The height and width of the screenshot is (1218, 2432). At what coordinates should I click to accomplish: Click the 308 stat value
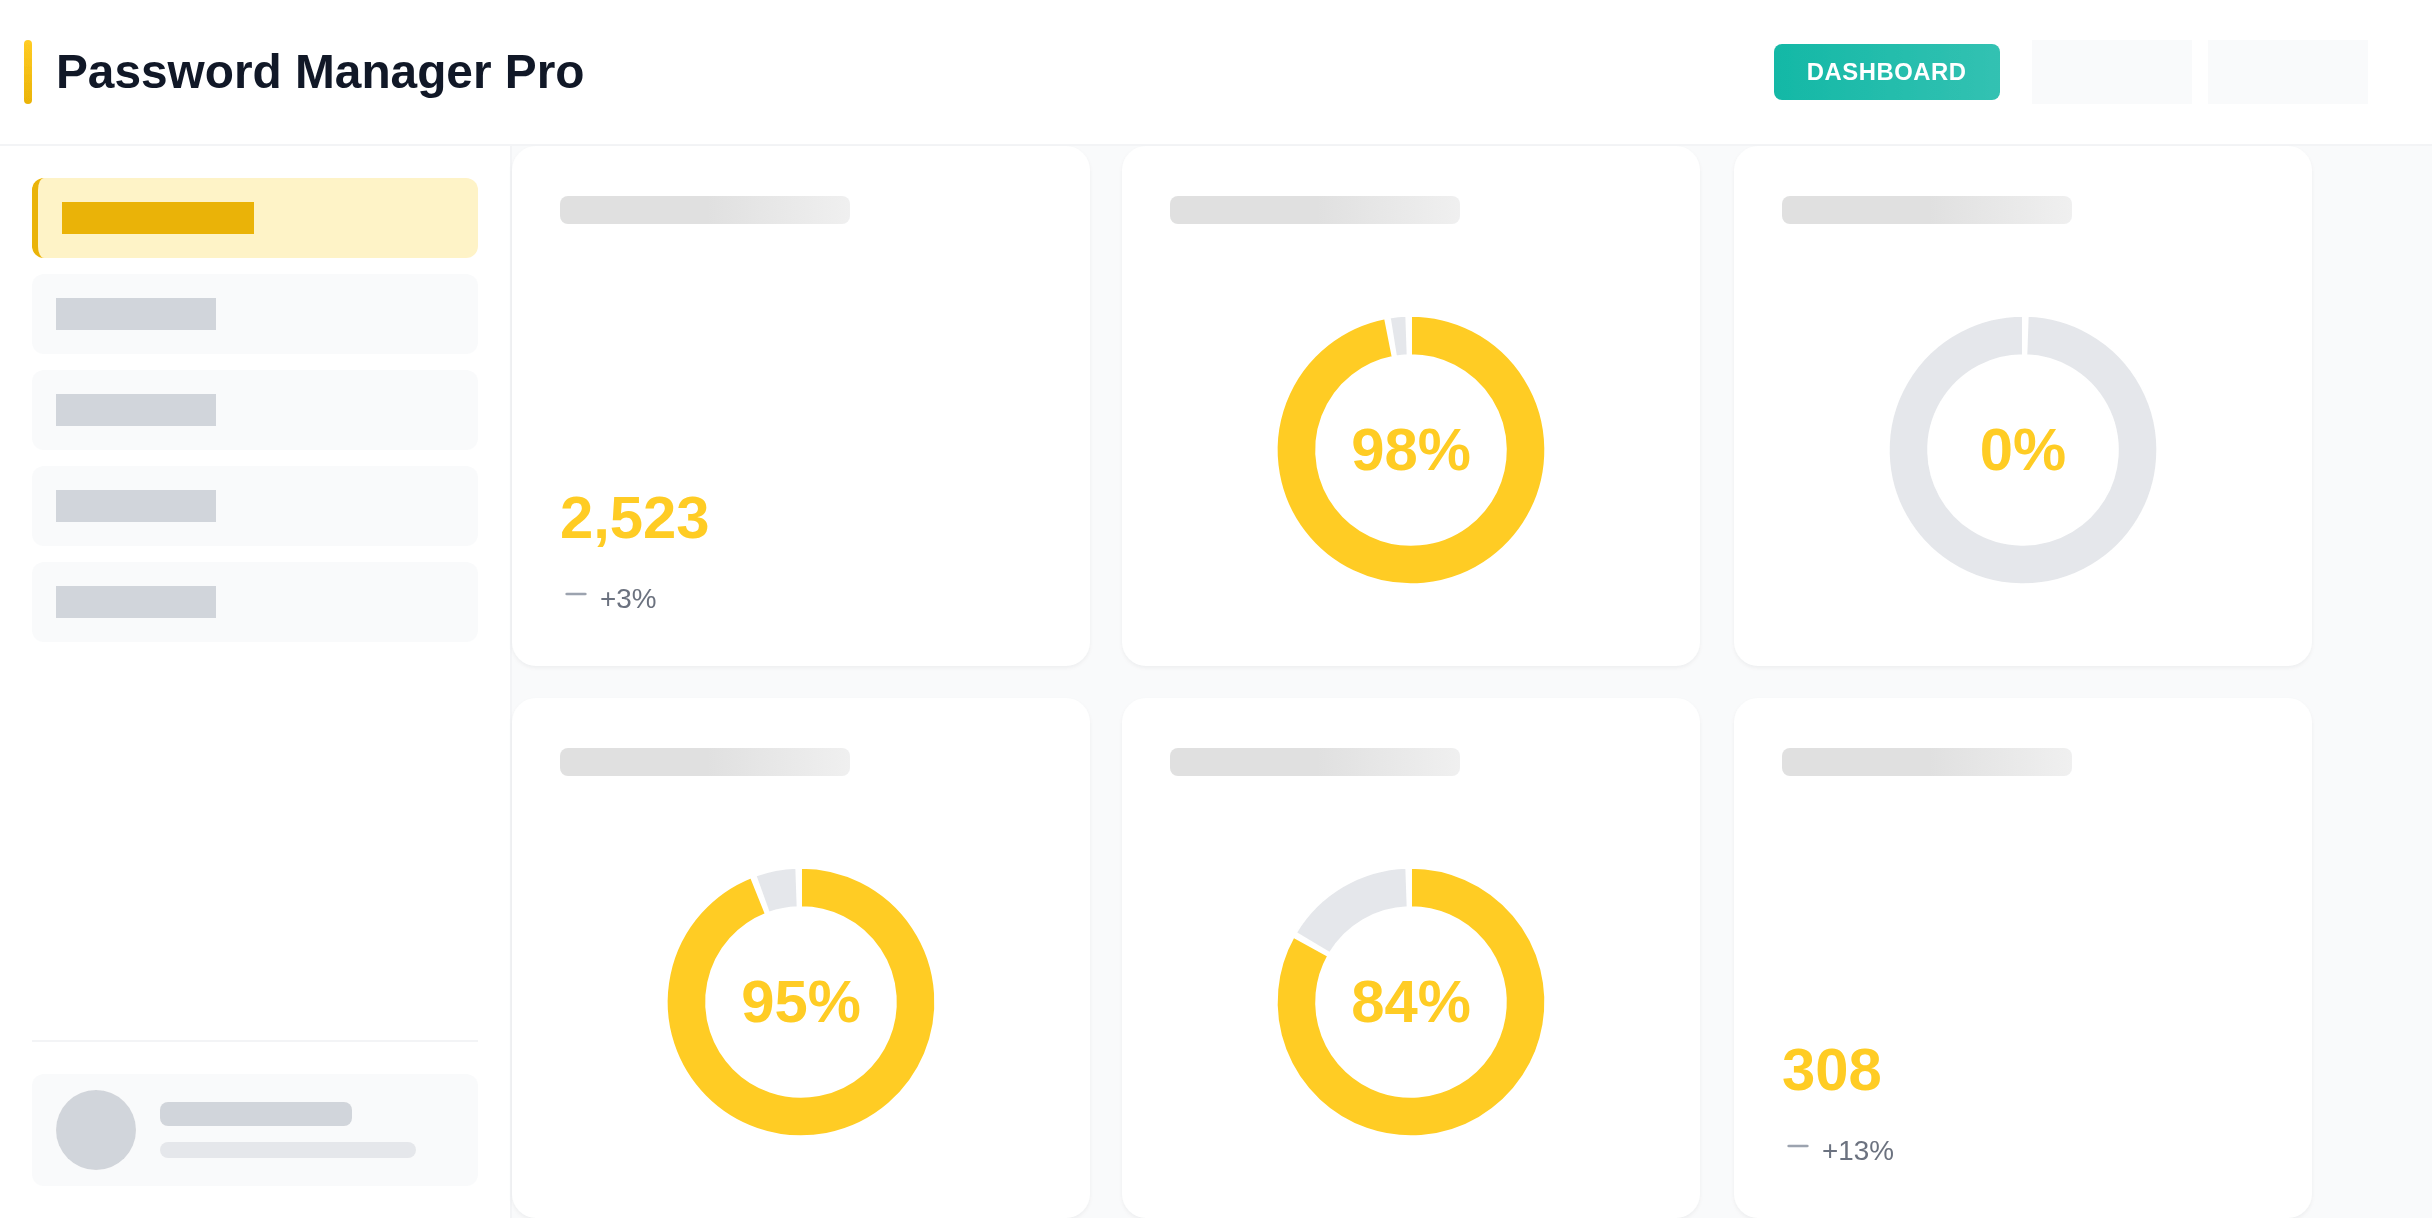coord(1831,1070)
